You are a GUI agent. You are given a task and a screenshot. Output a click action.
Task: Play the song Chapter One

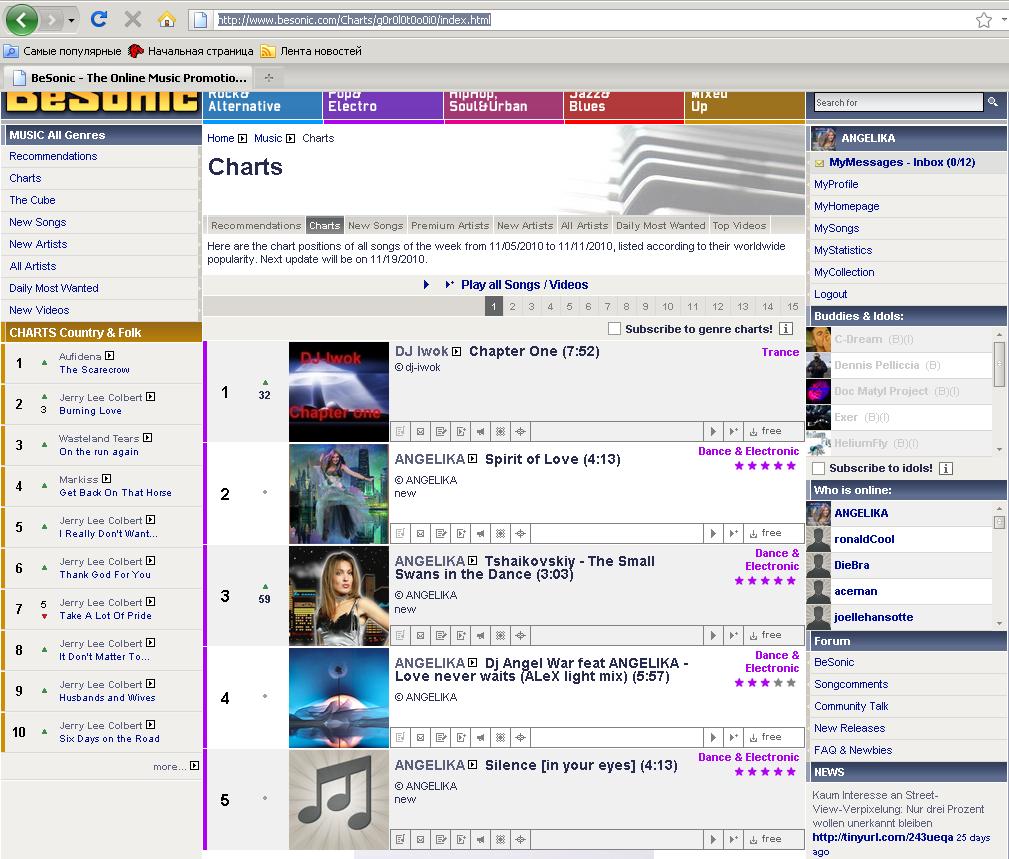tap(712, 431)
